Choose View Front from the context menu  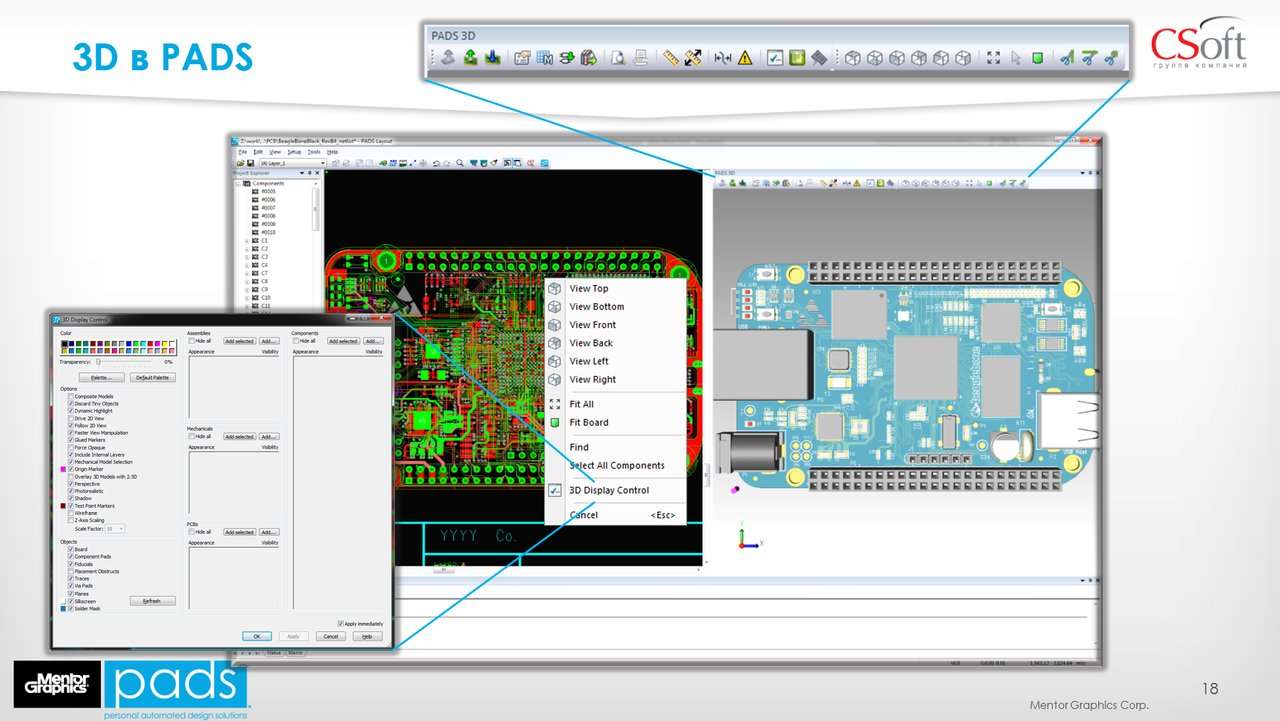click(593, 325)
